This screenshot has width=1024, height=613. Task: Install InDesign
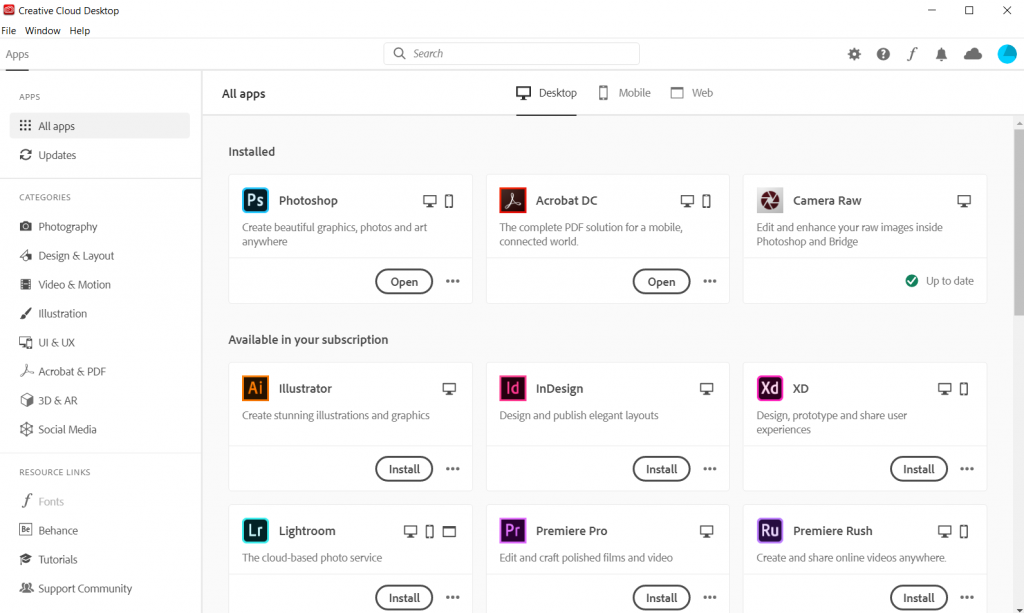(661, 469)
